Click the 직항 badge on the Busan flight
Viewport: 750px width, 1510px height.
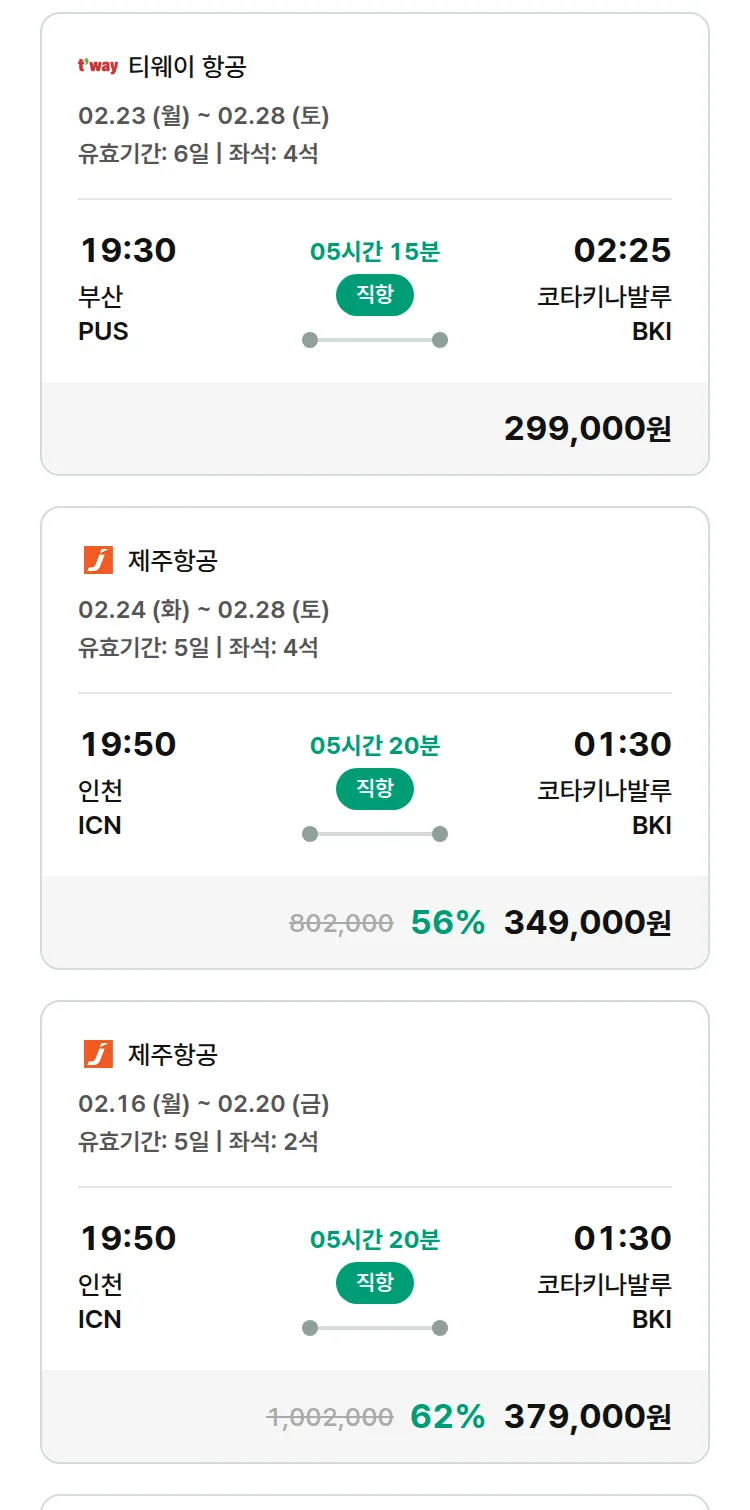tap(374, 295)
